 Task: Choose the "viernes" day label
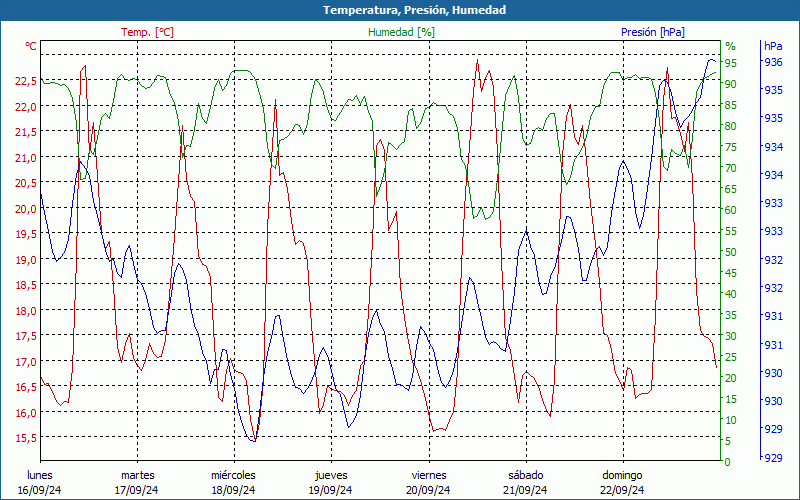click(429, 476)
